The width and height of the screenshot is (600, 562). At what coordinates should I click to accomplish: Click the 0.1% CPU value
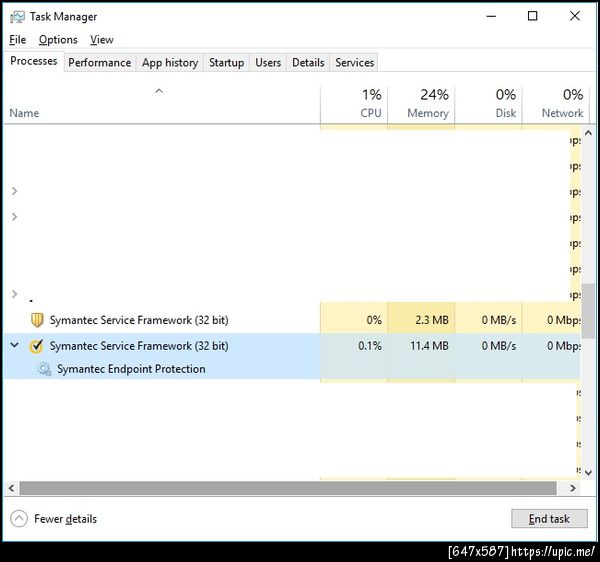tap(370, 346)
